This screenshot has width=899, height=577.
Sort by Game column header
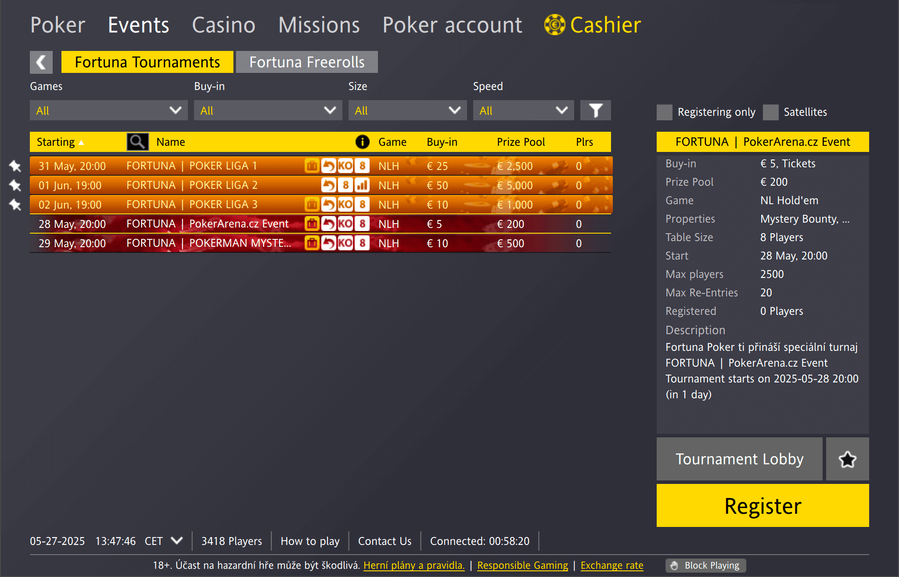pyautogui.click(x=392, y=142)
